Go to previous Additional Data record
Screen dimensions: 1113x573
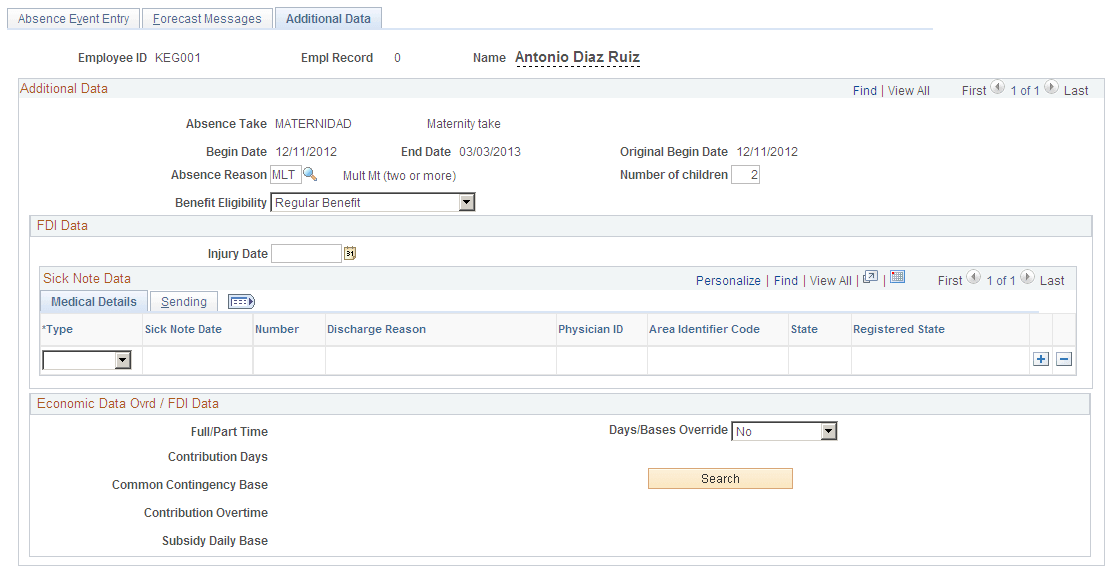click(x=997, y=88)
